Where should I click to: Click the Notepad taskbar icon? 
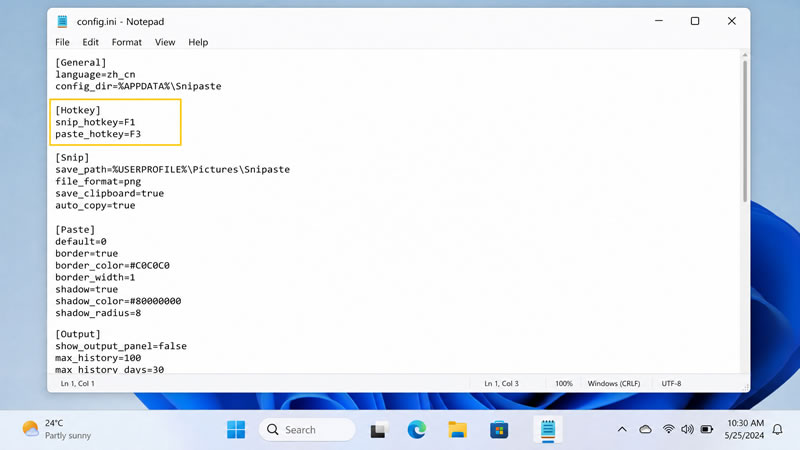548,430
